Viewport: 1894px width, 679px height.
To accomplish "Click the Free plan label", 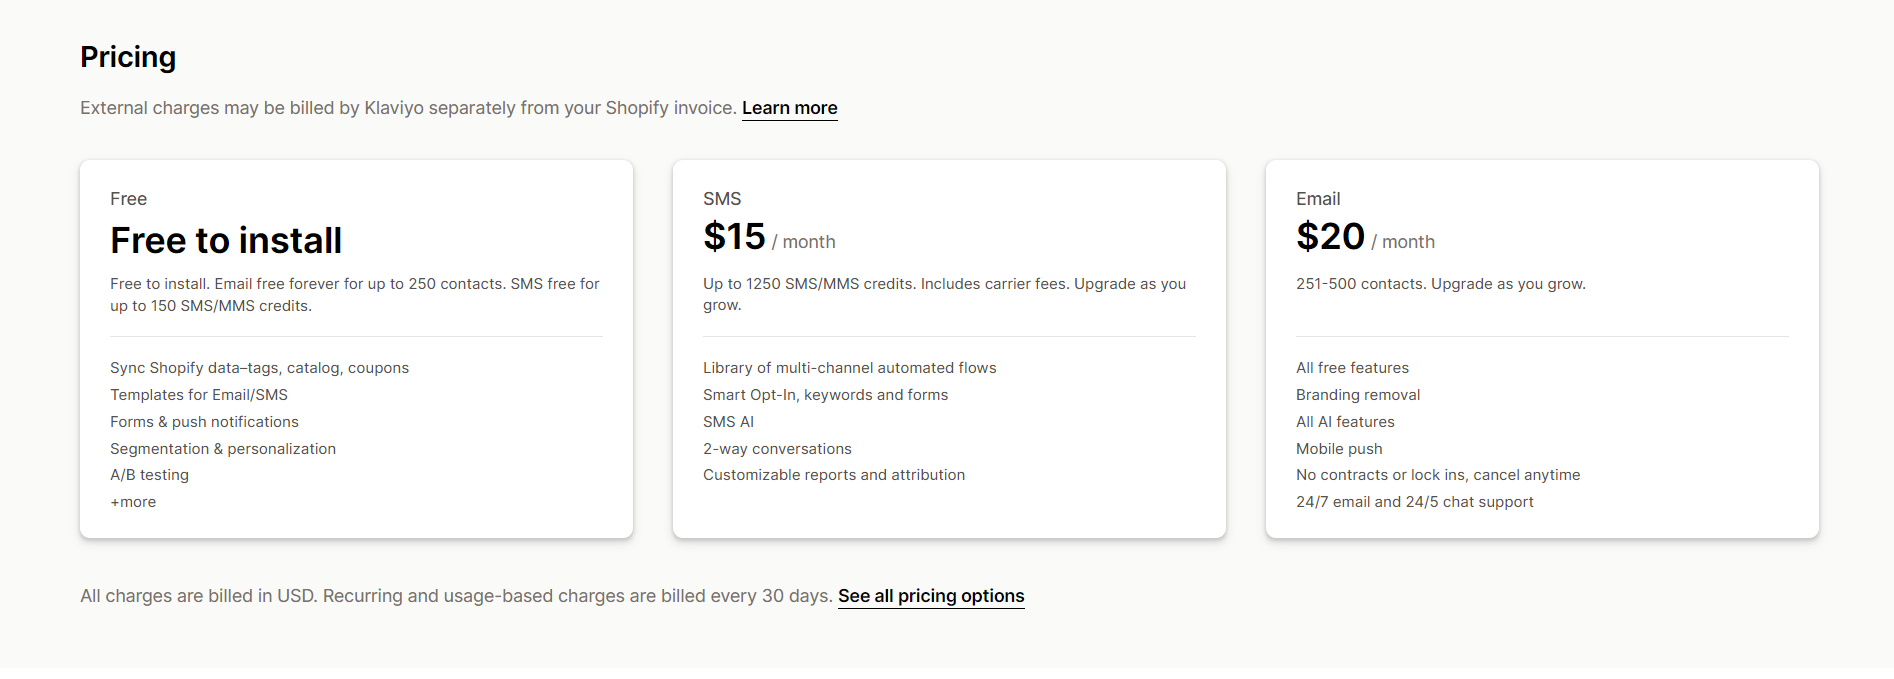I will (x=128, y=198).
